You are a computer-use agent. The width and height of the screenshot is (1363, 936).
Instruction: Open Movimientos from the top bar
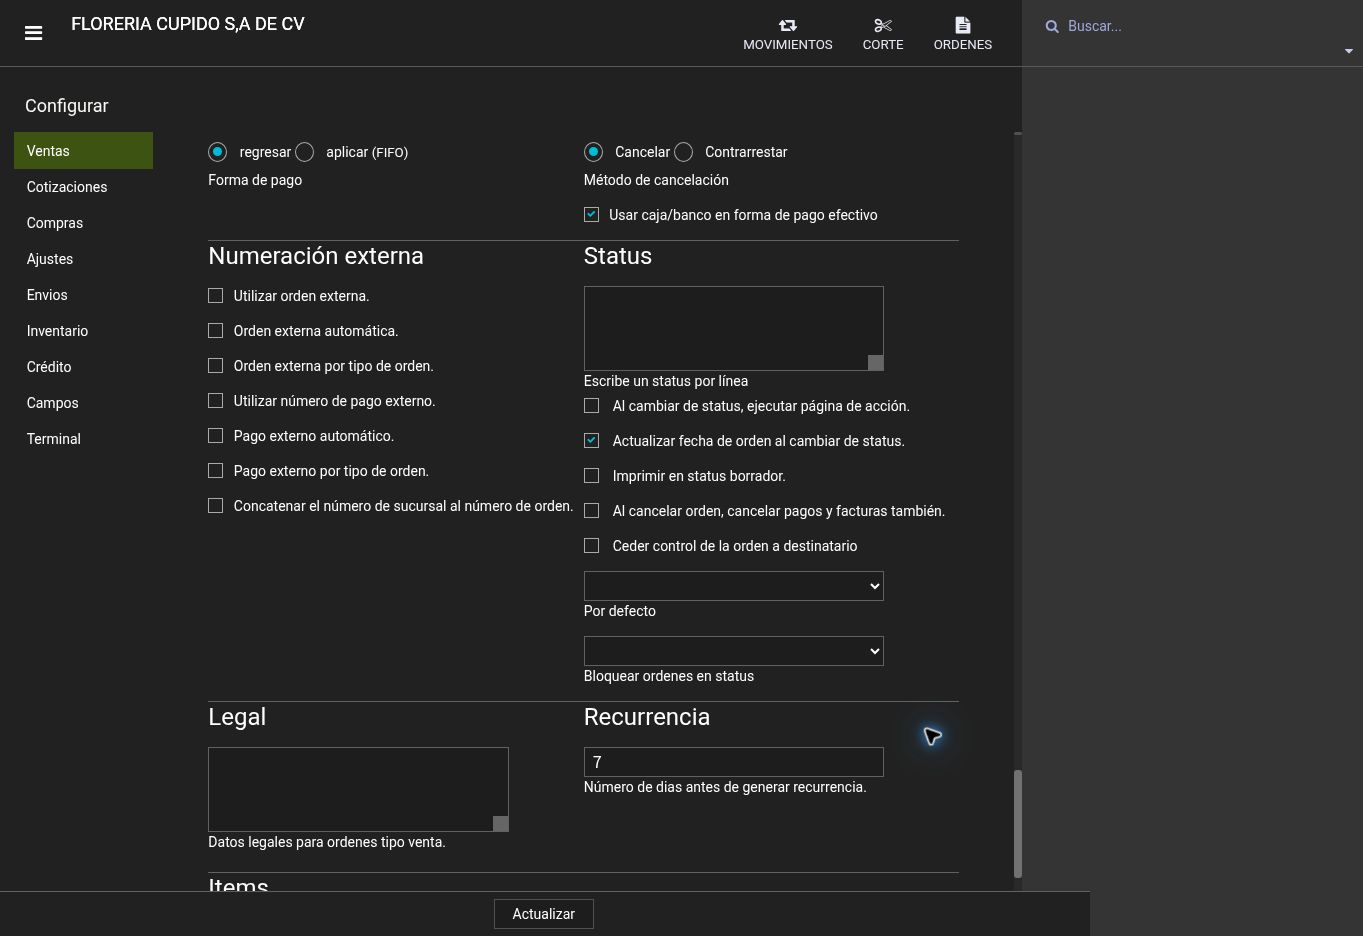(787, 34)
